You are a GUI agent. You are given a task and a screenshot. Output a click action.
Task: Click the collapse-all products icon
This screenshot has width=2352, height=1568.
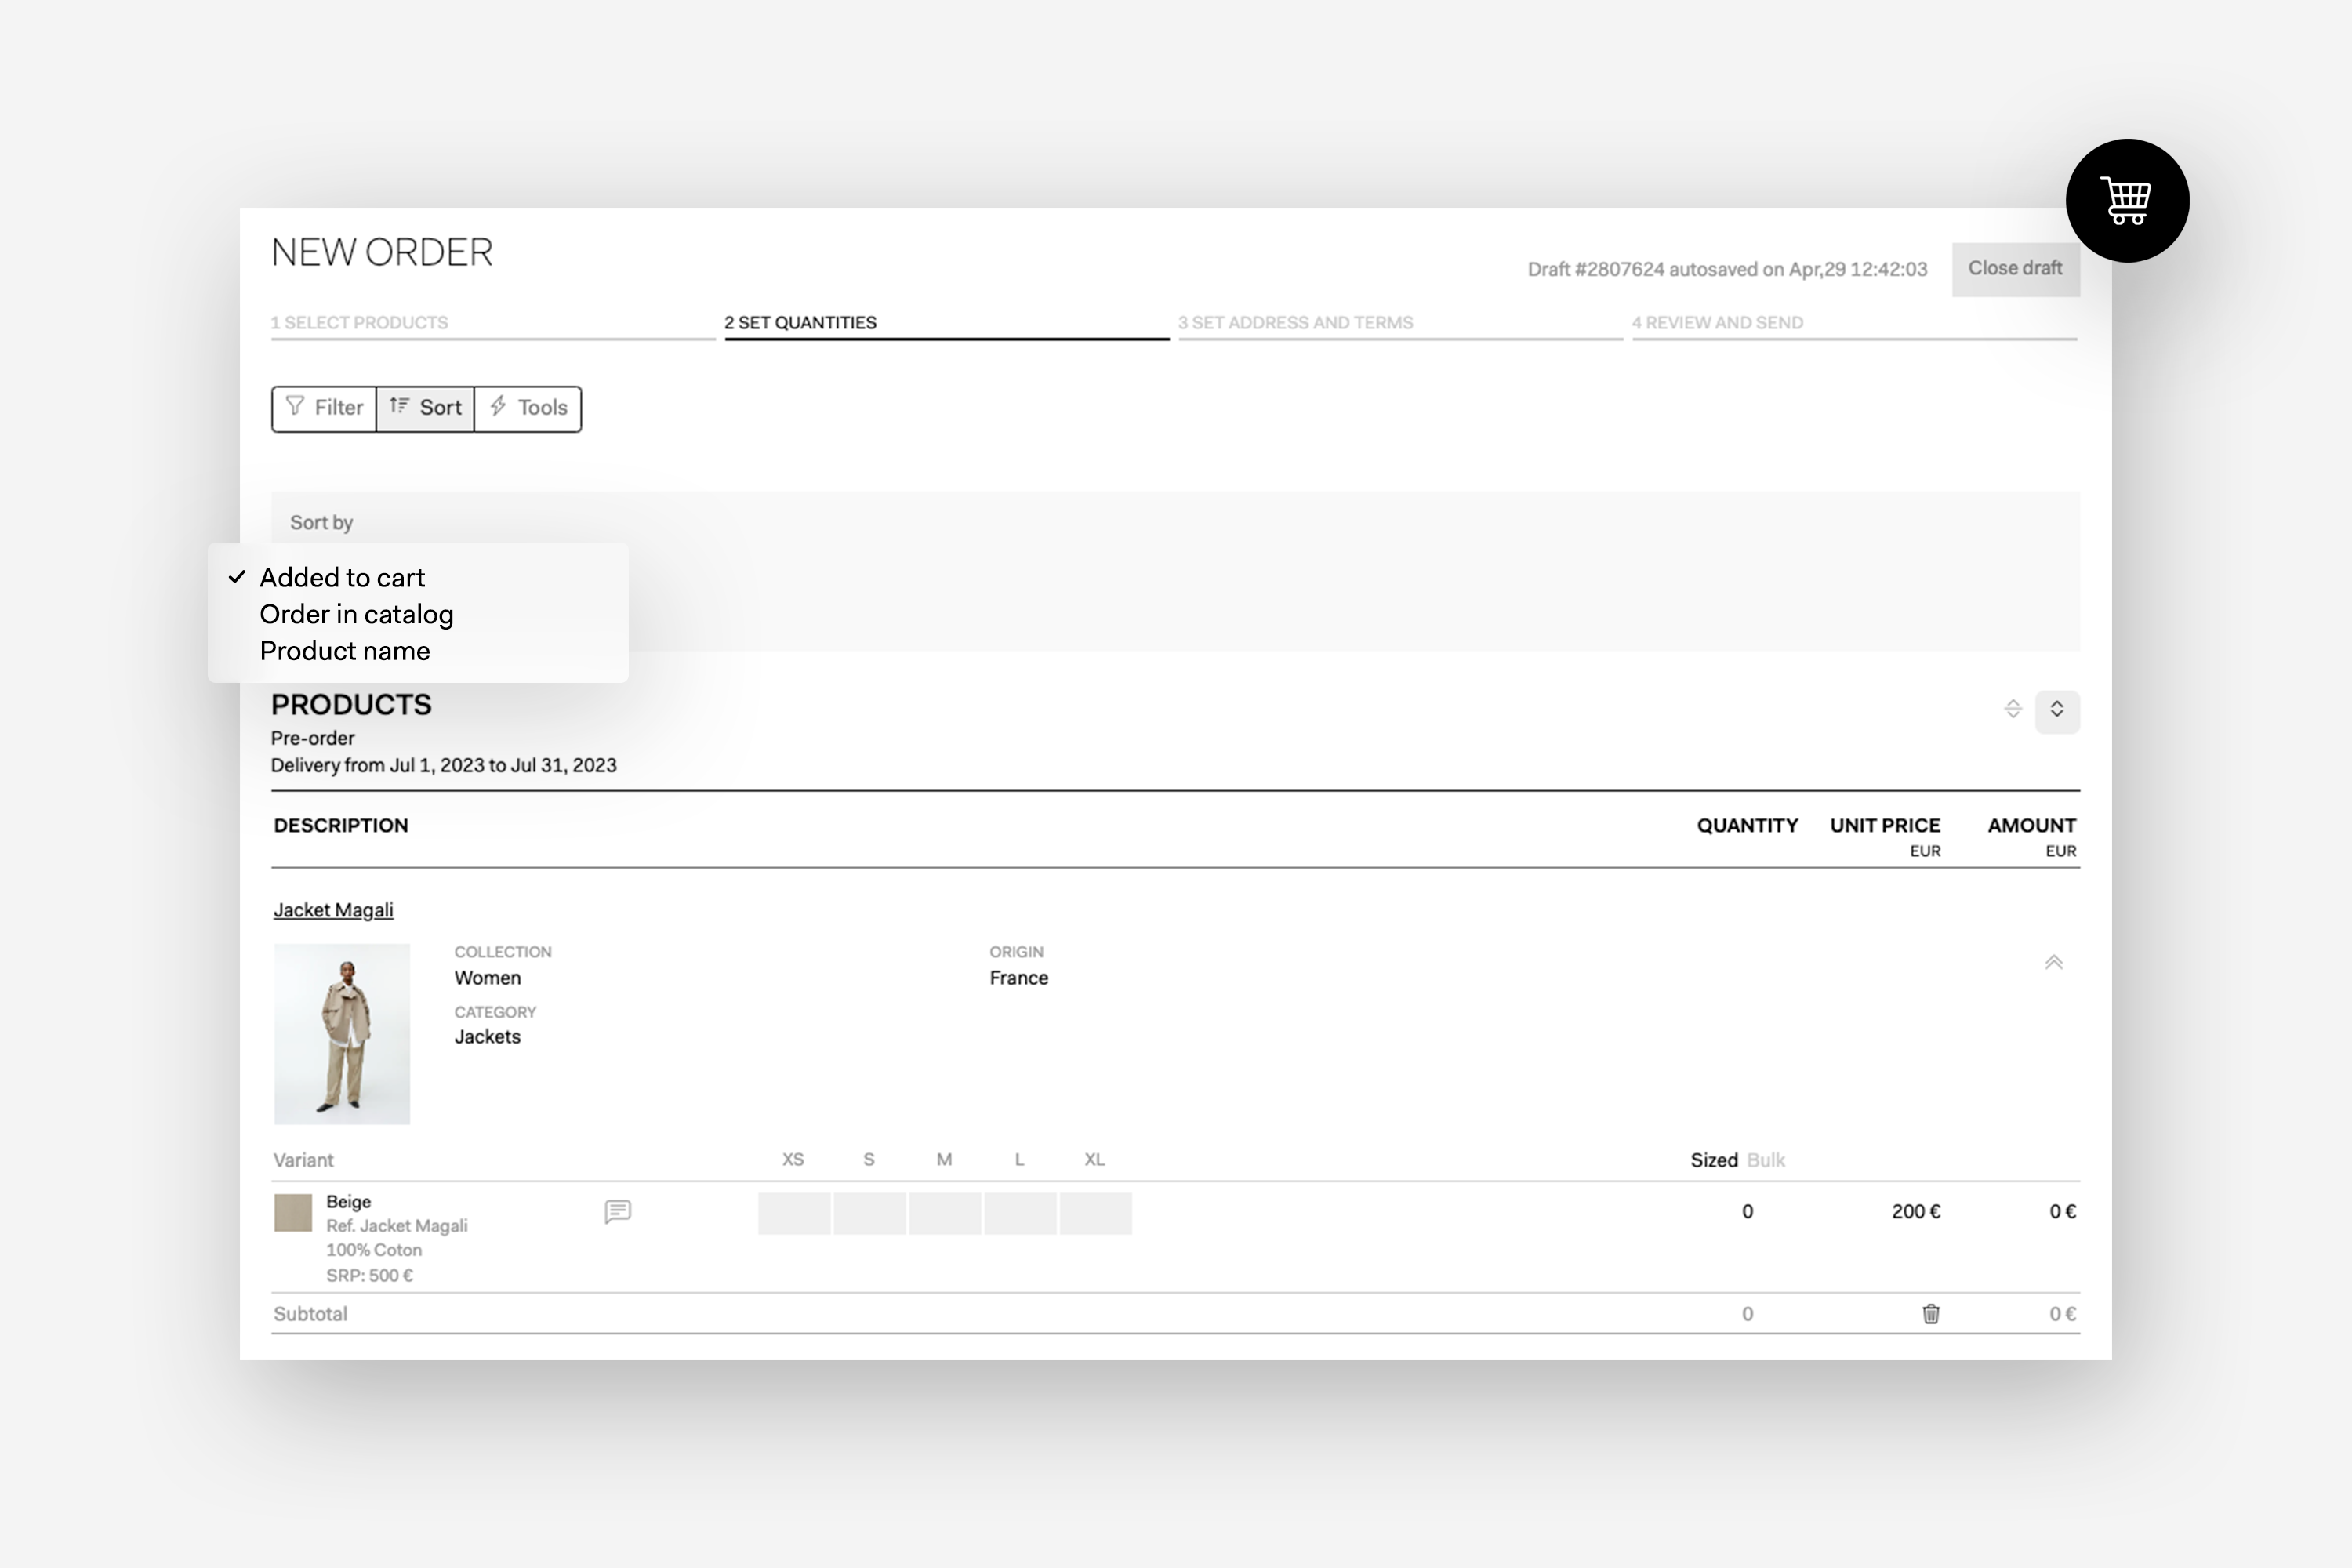coord(2012,711)
